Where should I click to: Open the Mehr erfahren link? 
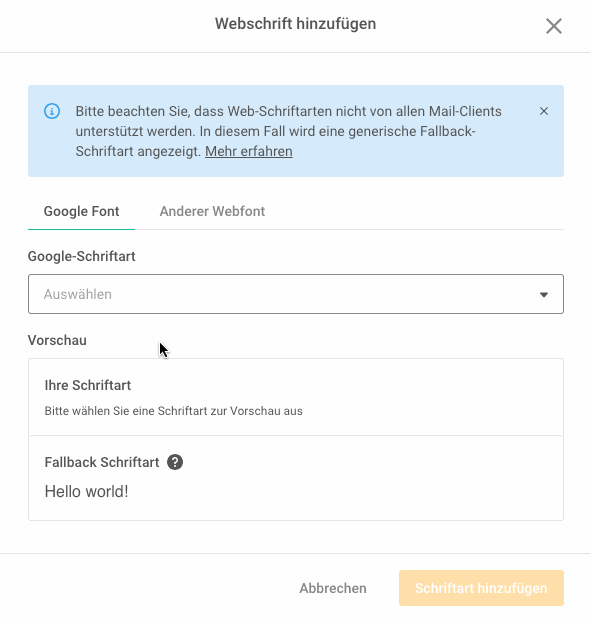click(x=249, y=151)
